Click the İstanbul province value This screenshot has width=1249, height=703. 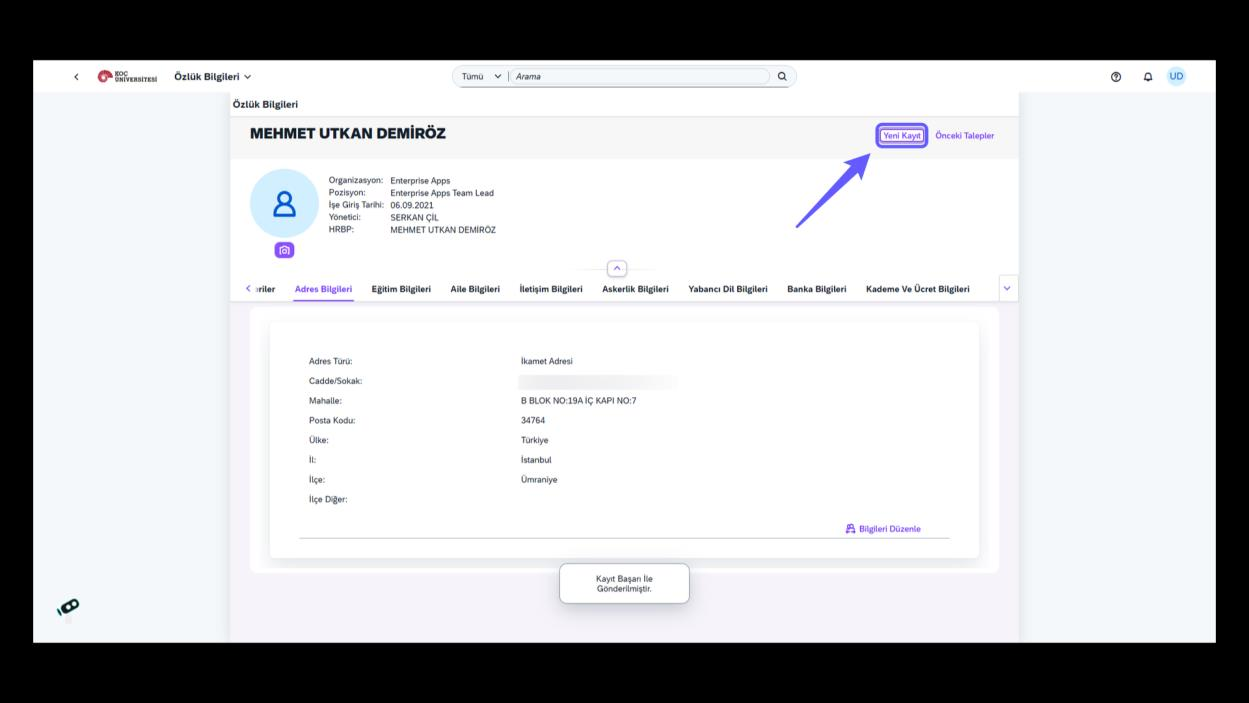[536, 460]
